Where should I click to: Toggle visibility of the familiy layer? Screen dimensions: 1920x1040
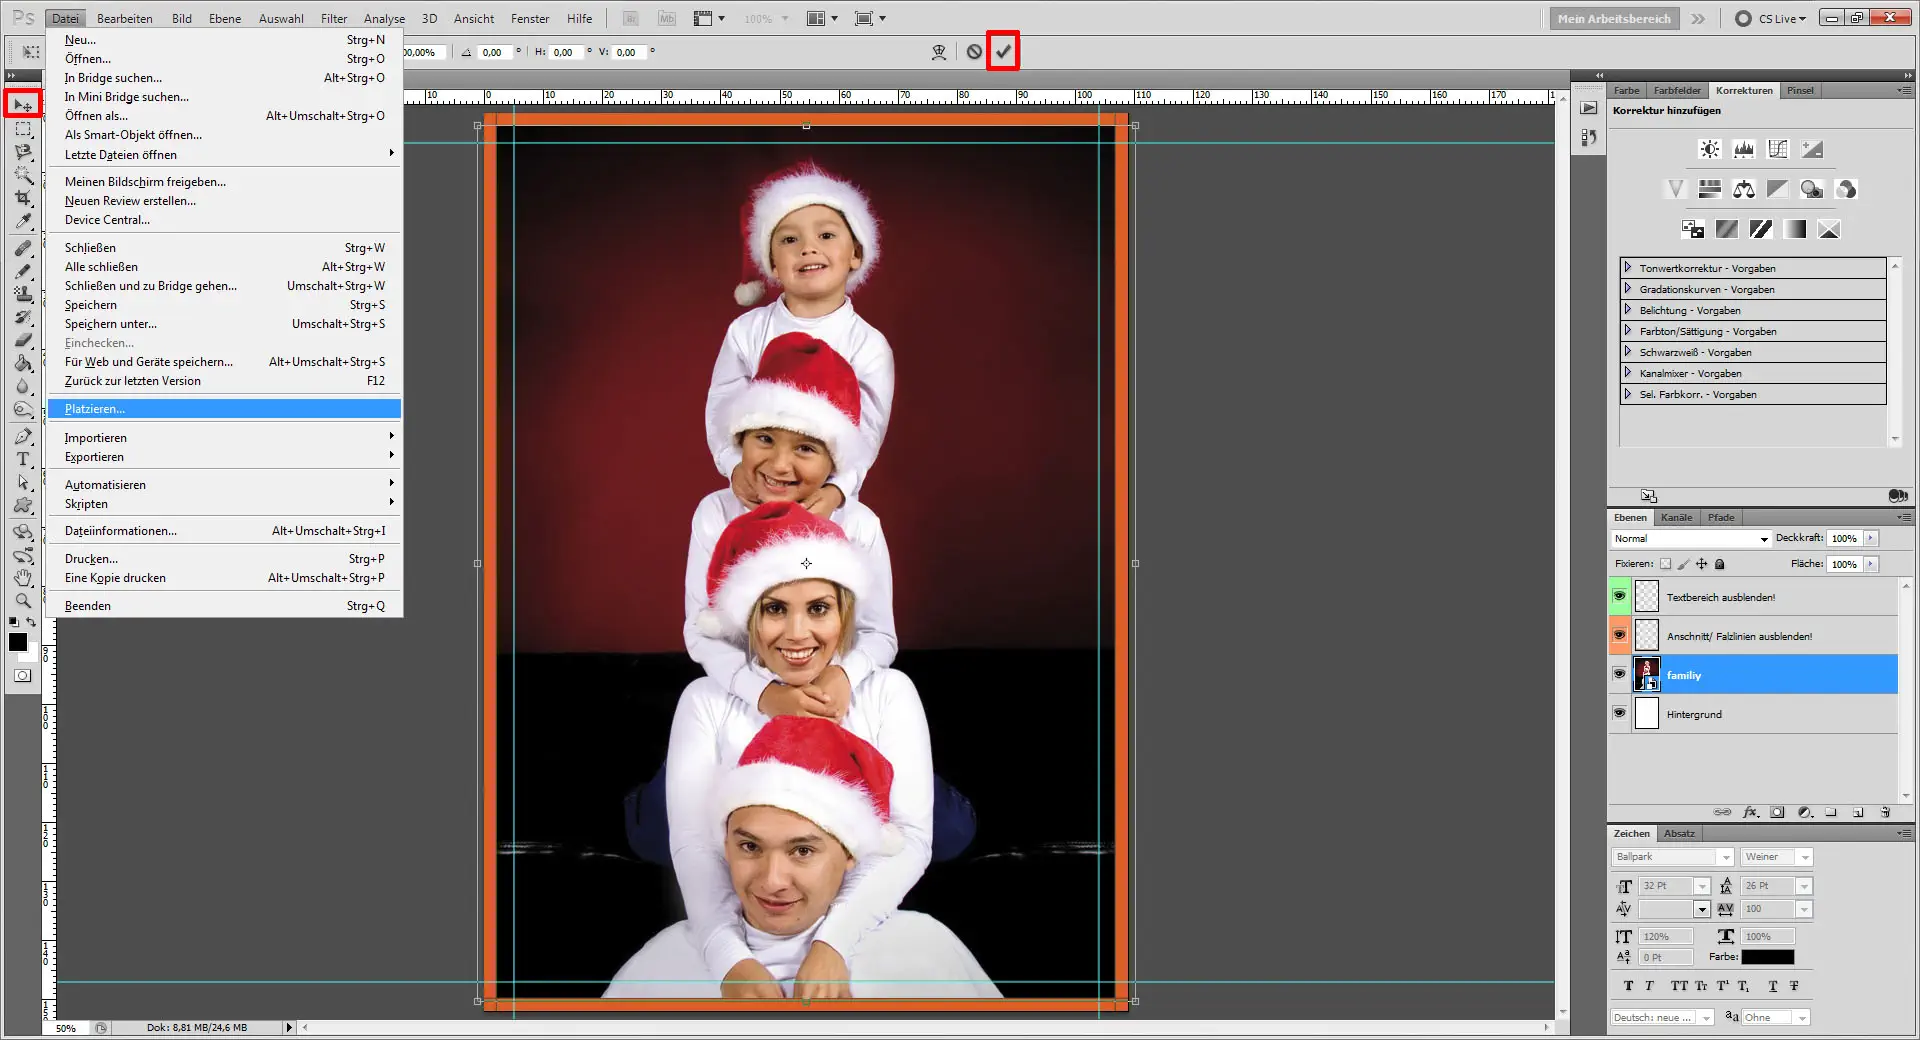(x=1620, y=674)
